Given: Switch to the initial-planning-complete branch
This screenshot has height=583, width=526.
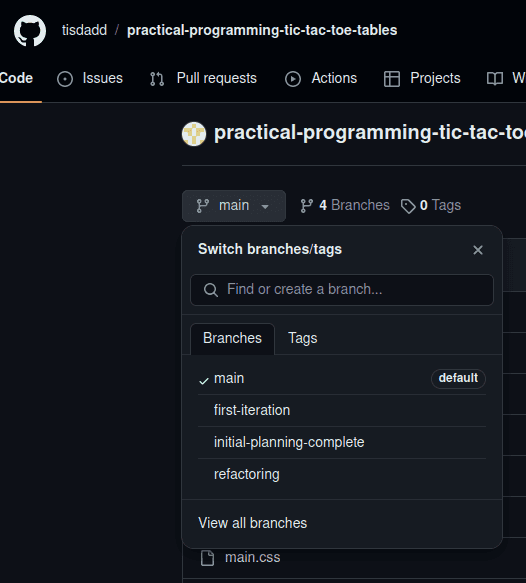Looking at the screenshot, I should tap(342, 442).
